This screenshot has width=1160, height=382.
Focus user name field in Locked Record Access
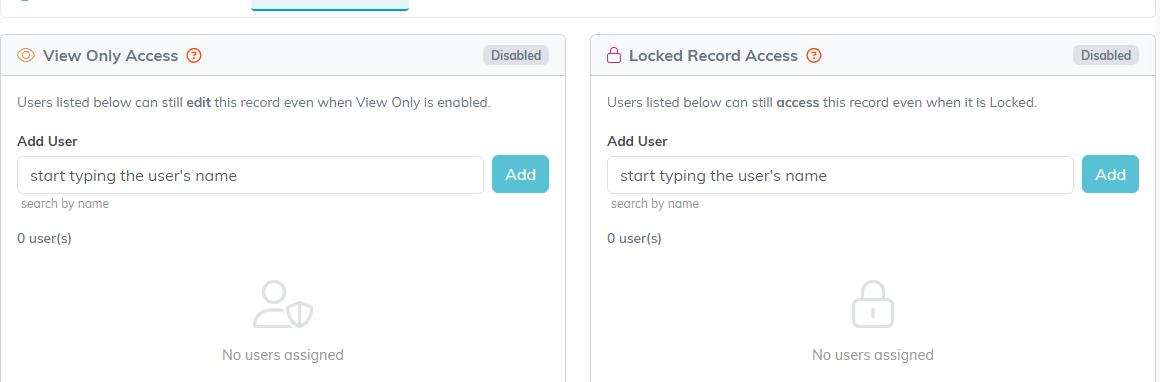(x=840, y=175)
